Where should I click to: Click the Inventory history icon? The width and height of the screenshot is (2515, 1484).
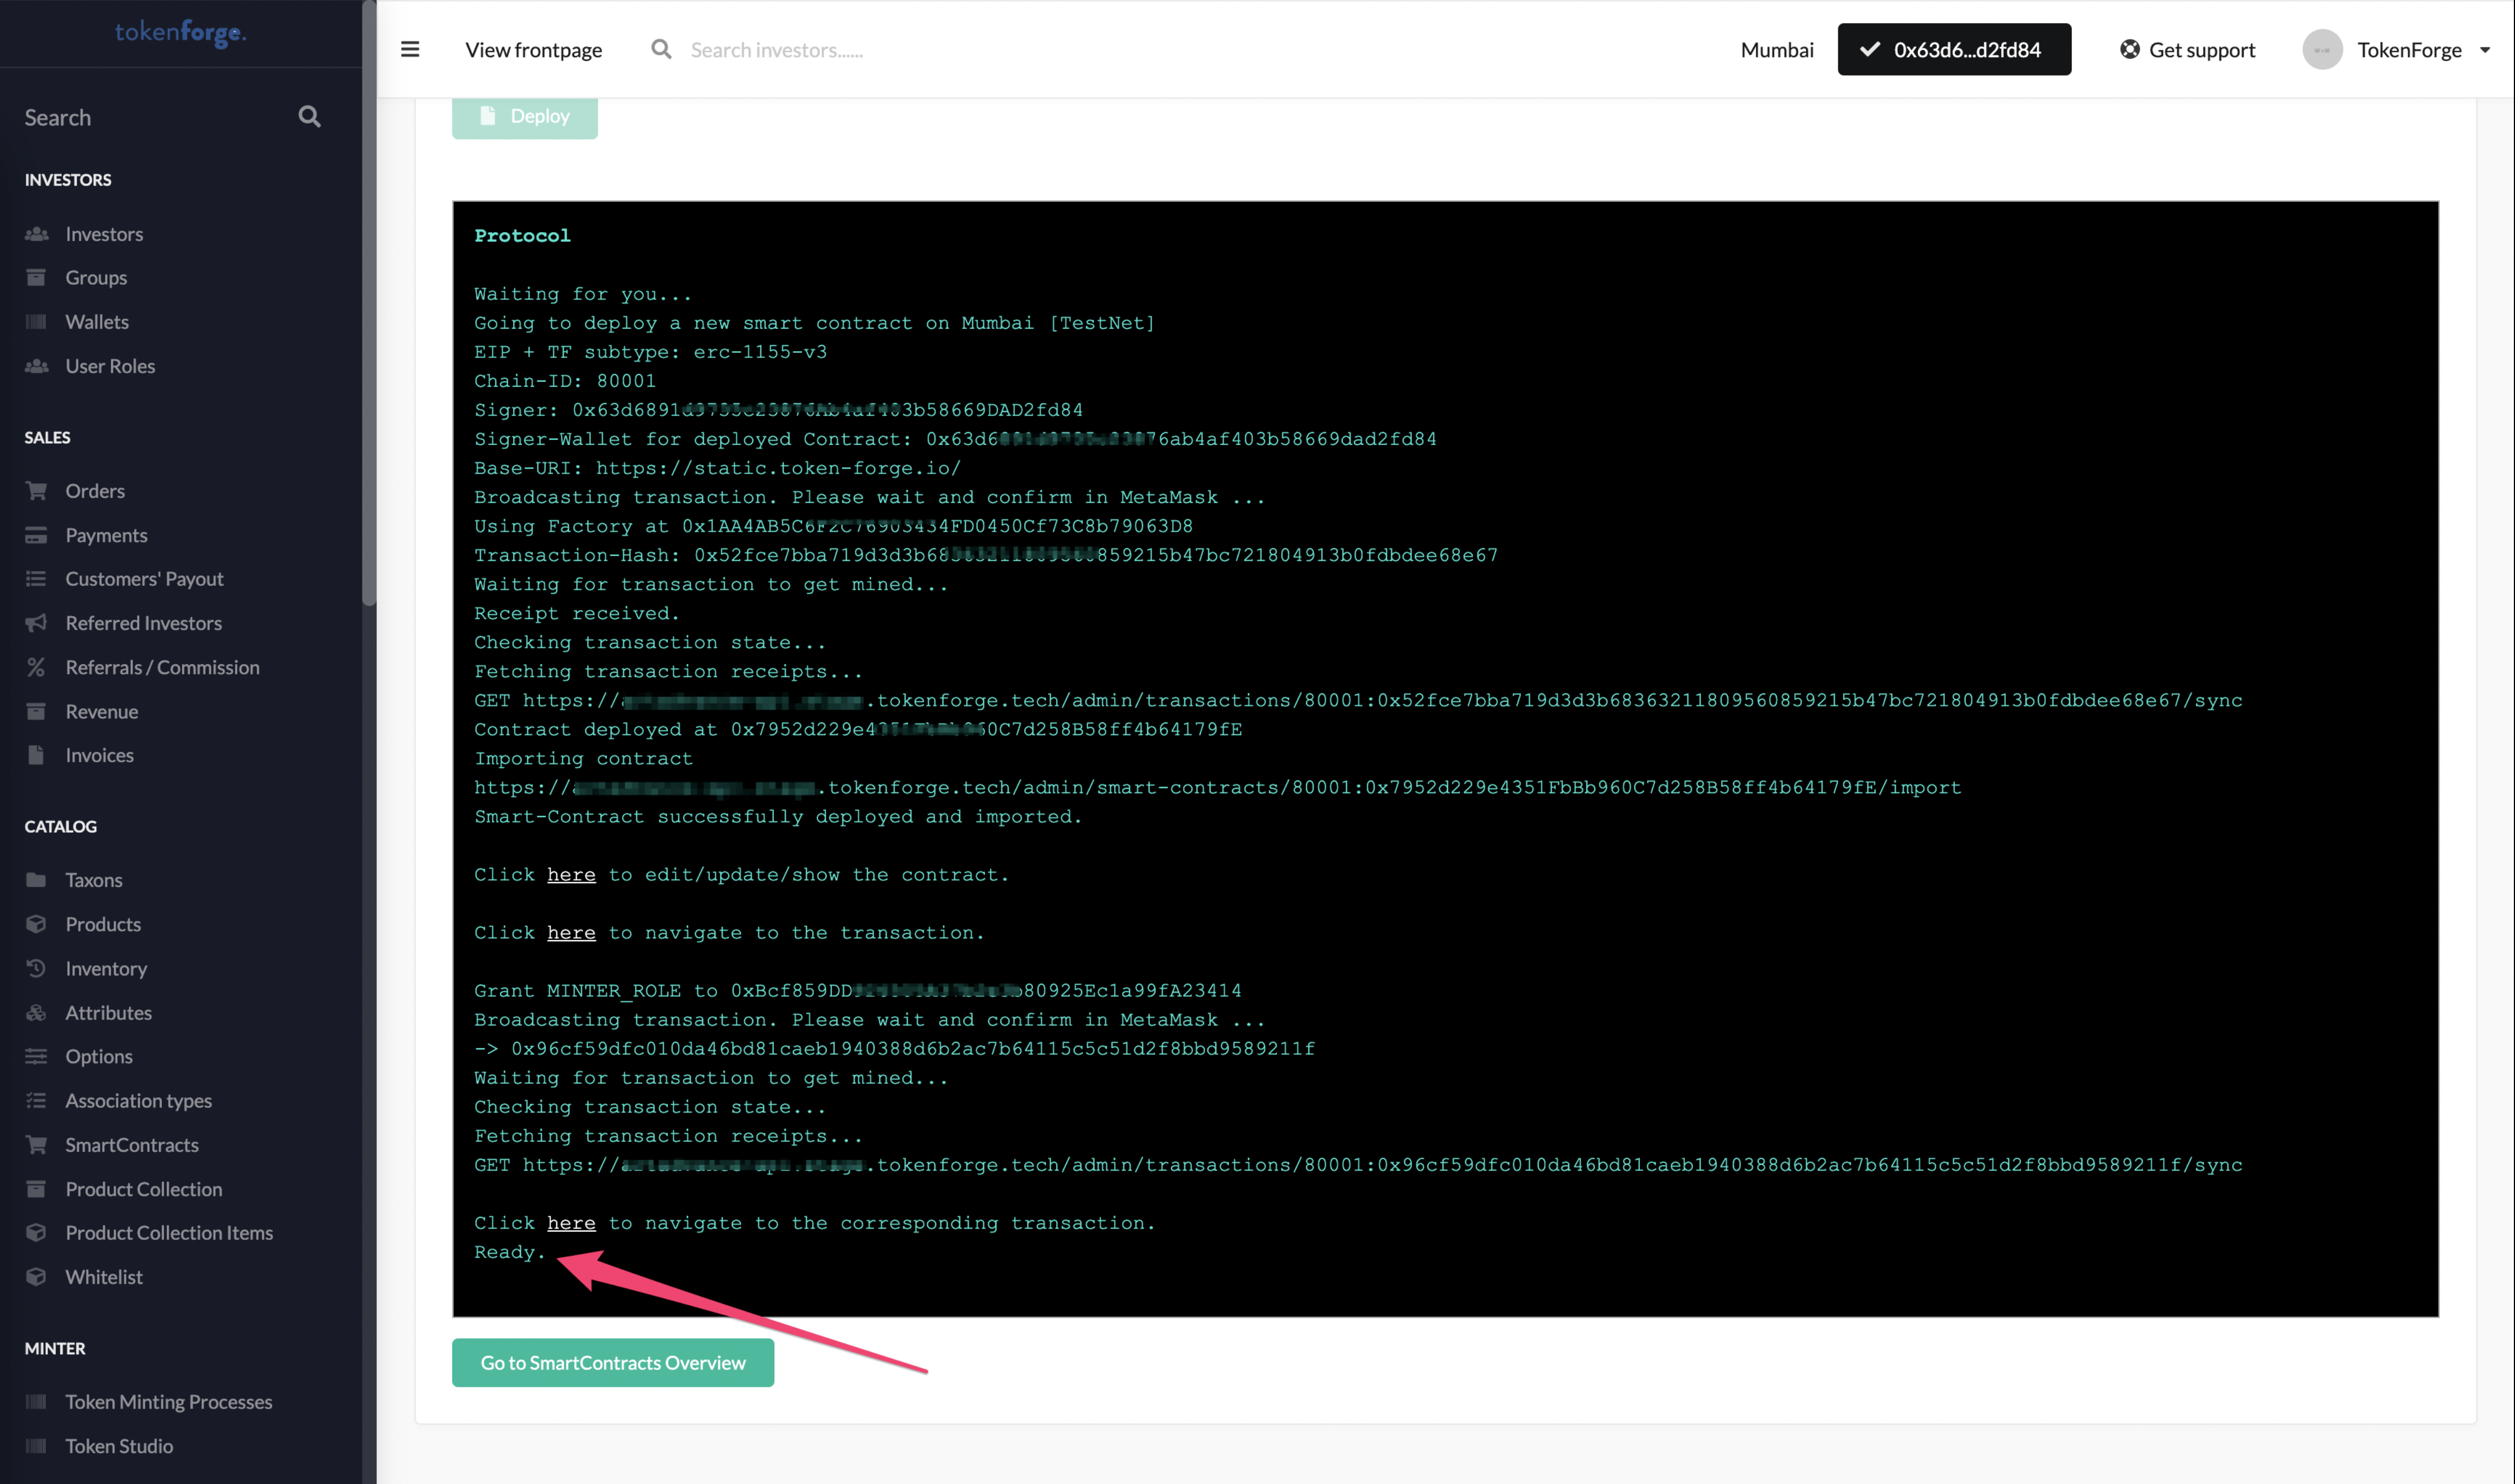36,968
